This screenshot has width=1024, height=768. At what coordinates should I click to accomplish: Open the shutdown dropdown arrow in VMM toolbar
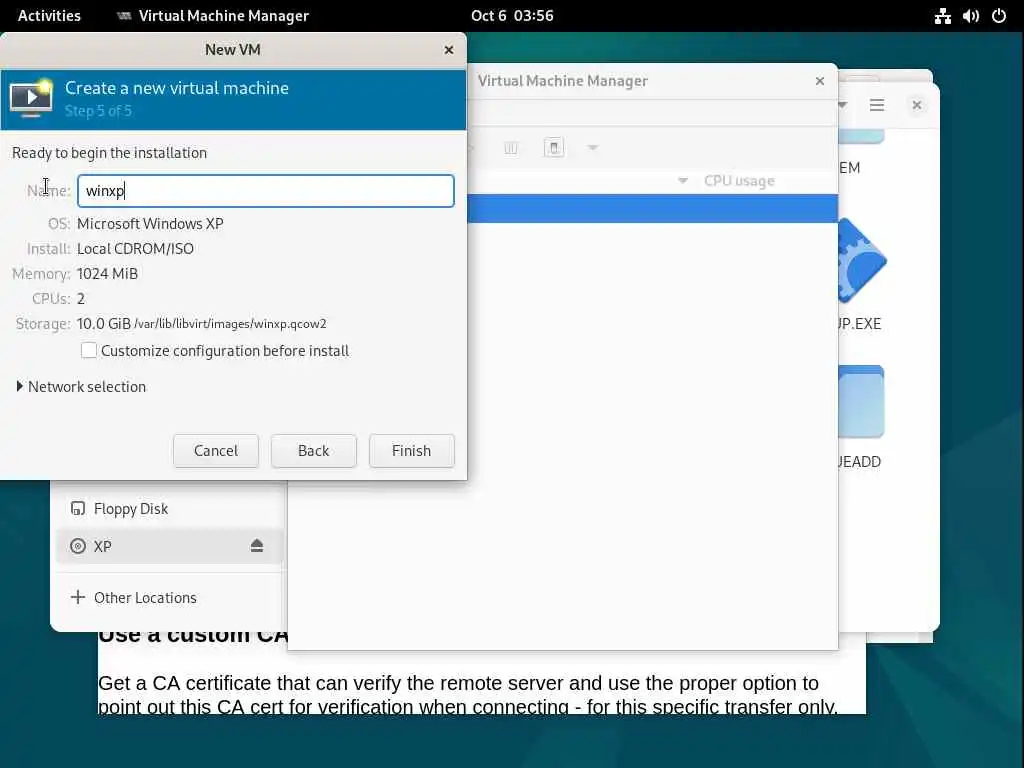[x=592, y=148]
